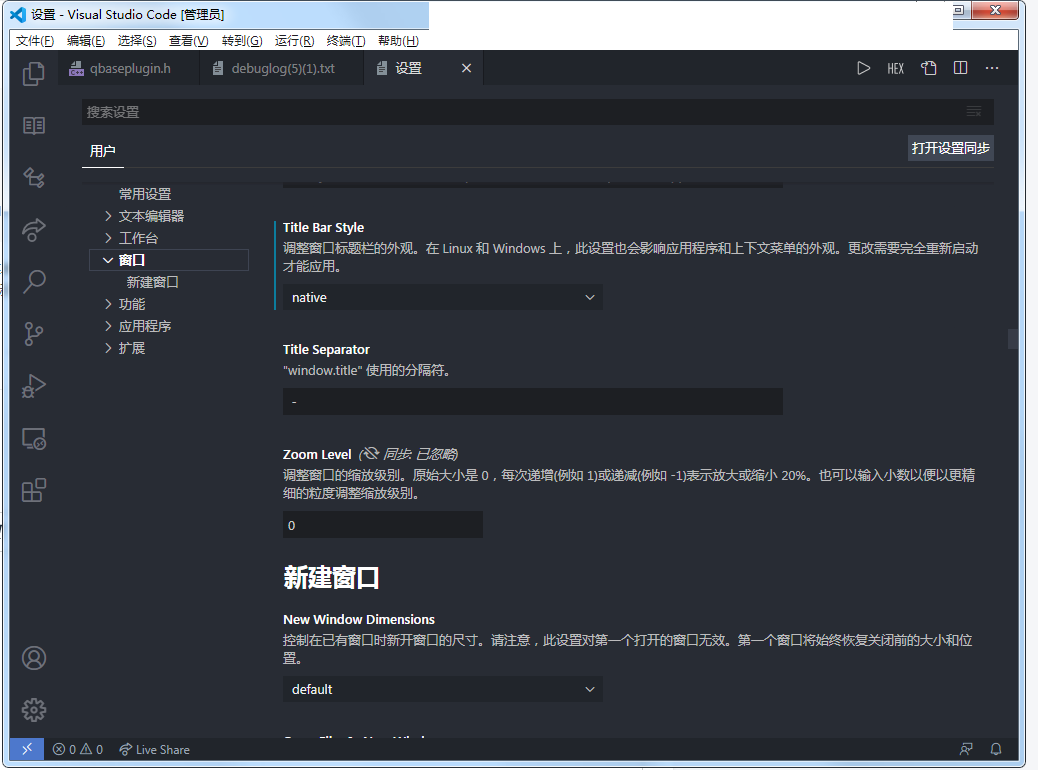
Task: Click the remote window indicator in status bar
Action: [27, 749]
